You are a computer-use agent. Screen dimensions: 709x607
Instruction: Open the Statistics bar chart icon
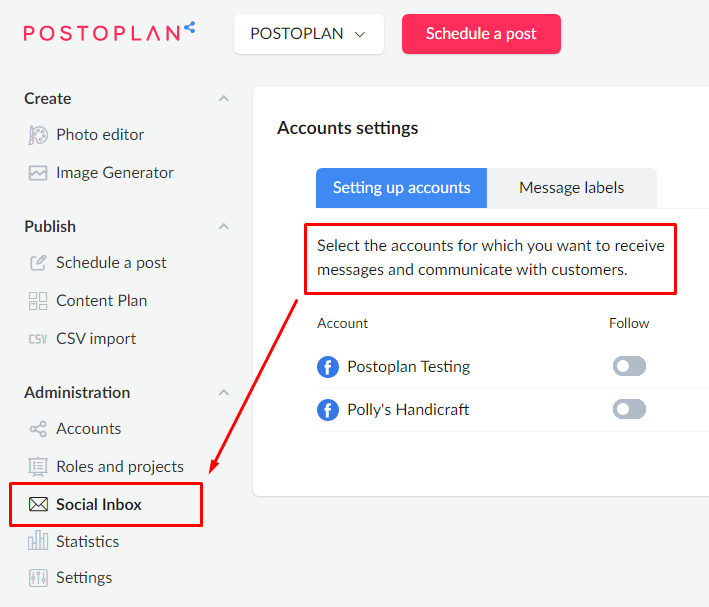[x=38, y=541]
